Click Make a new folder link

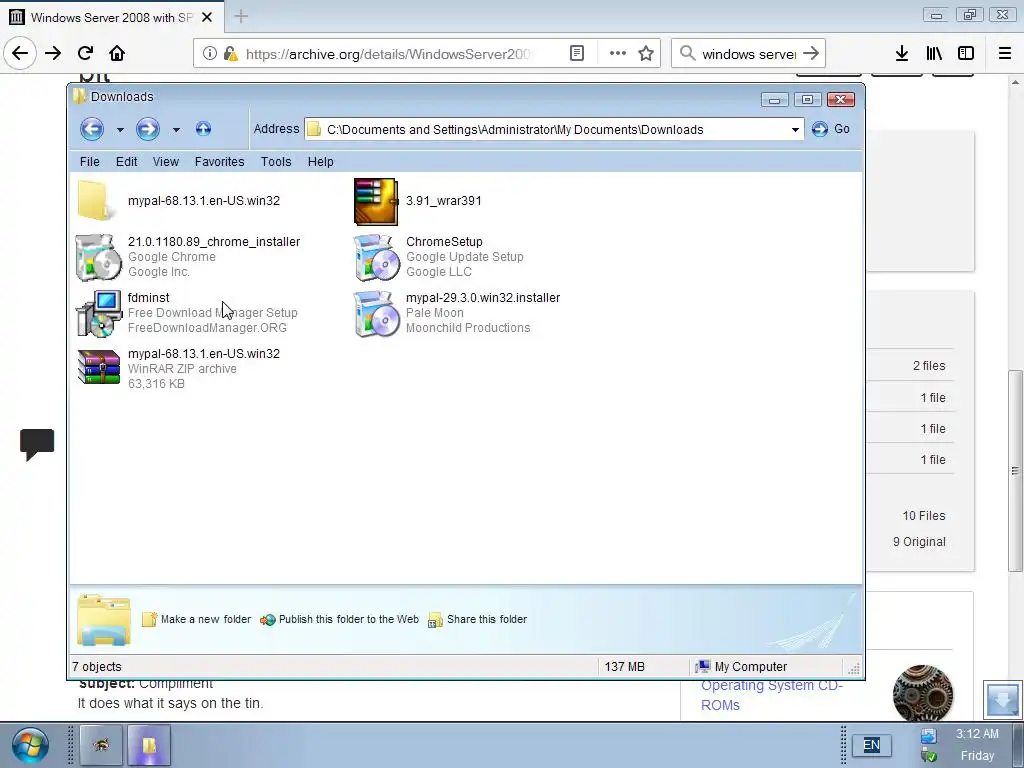click(x=197, y=619)
